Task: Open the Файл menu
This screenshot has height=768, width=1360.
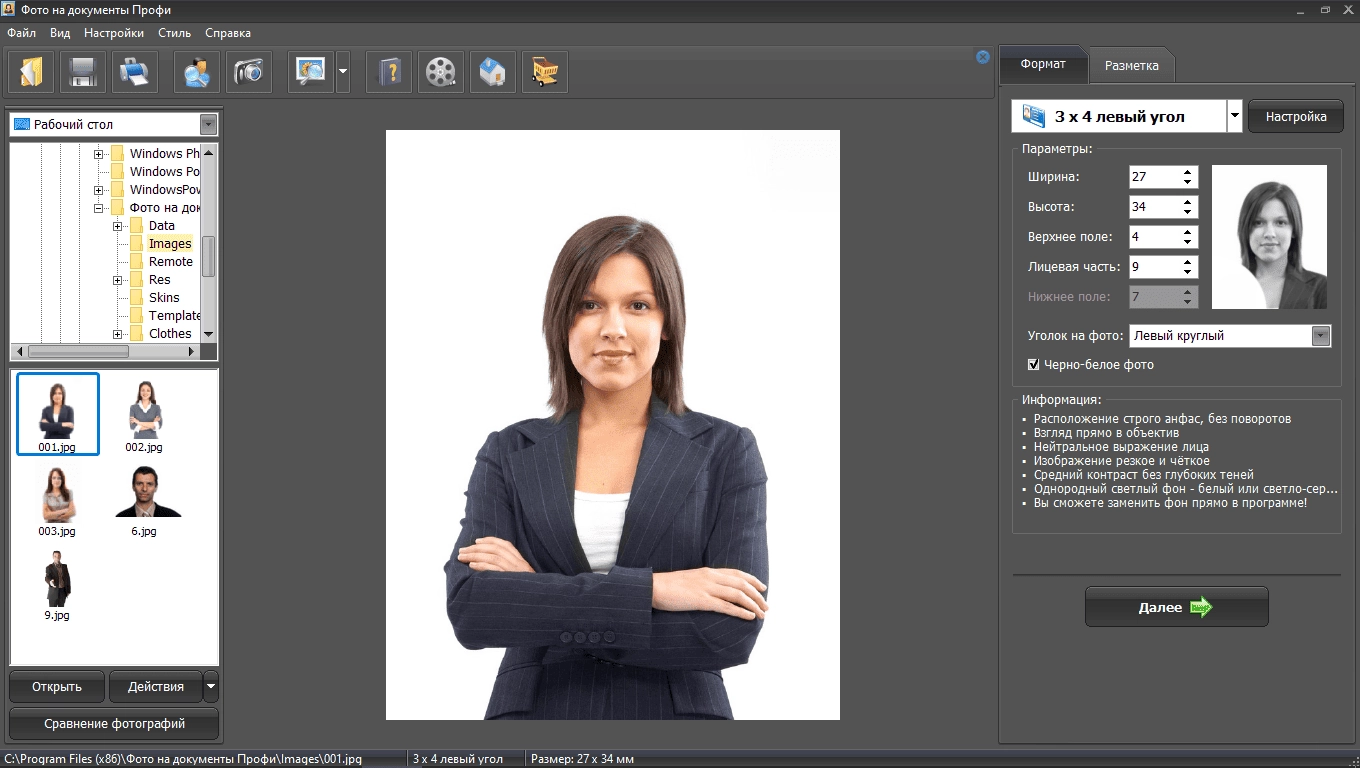Action: coord(21,33)
